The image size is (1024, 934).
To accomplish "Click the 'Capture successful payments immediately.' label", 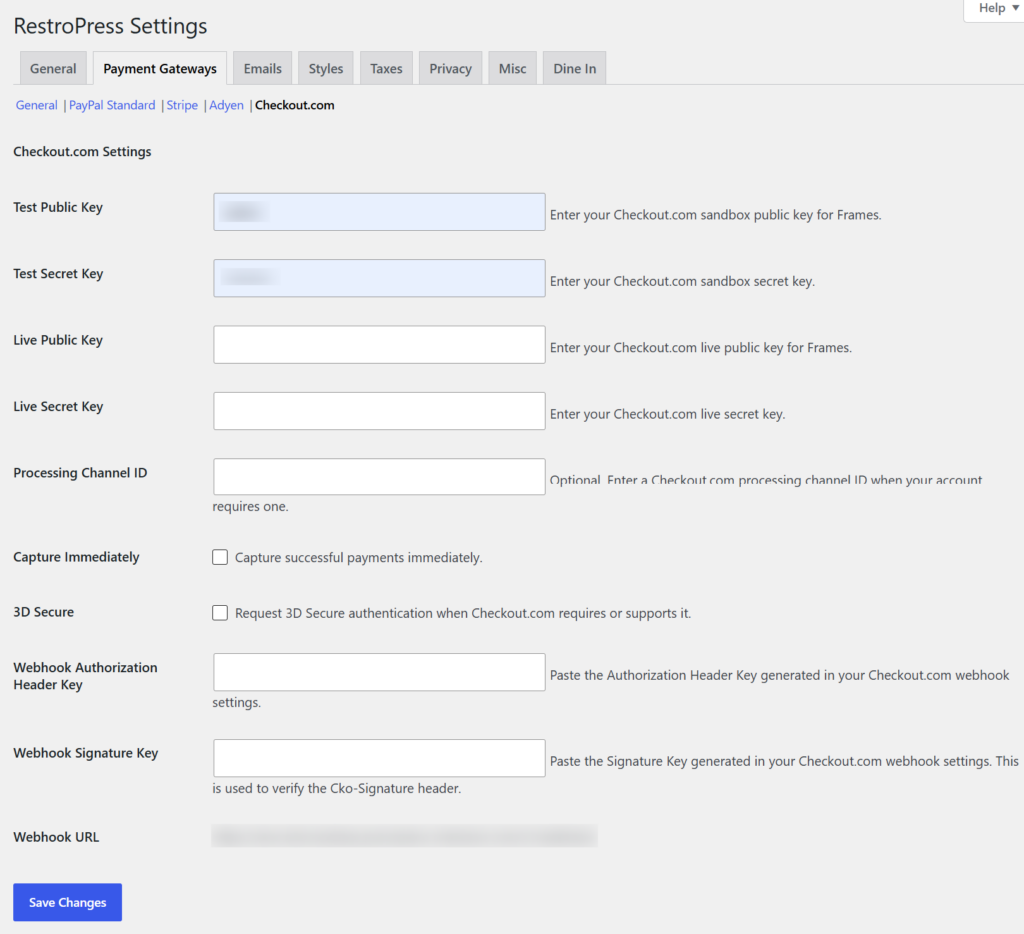I will pos(359,558).
